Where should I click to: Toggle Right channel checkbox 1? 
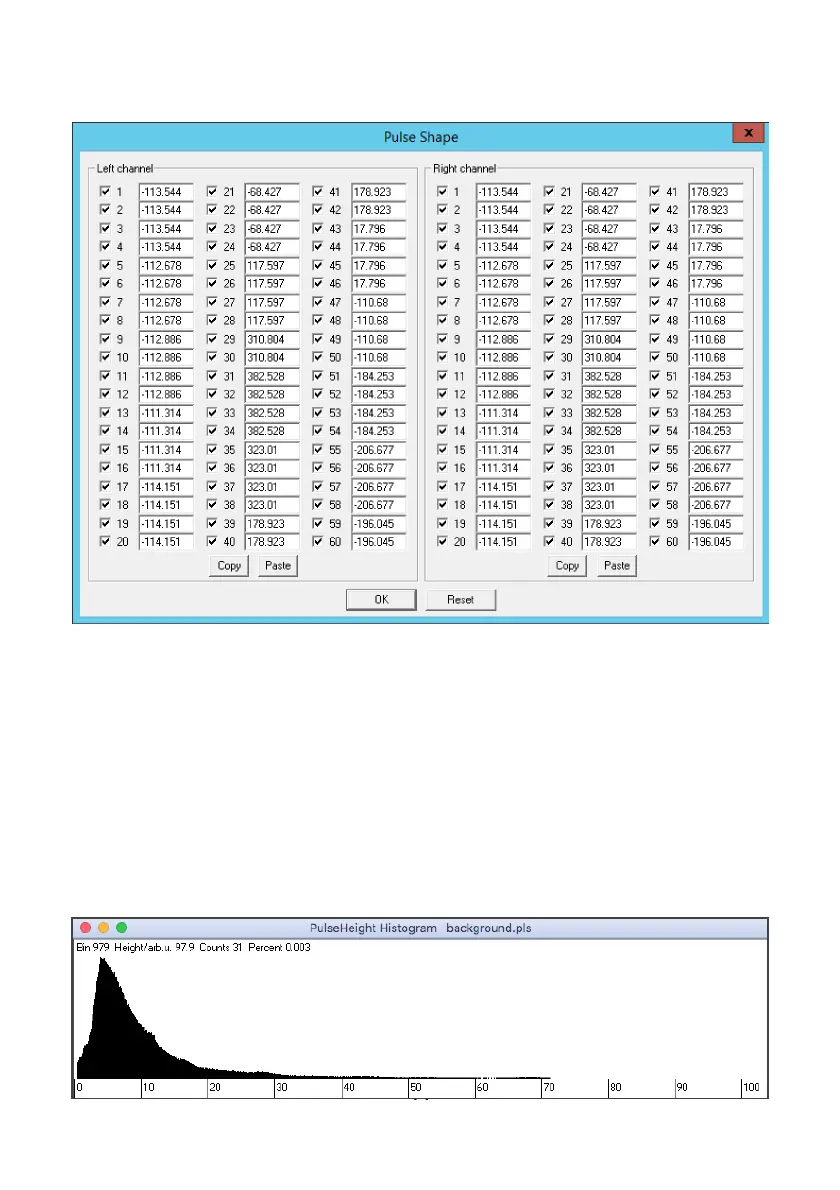pos(442,191)
